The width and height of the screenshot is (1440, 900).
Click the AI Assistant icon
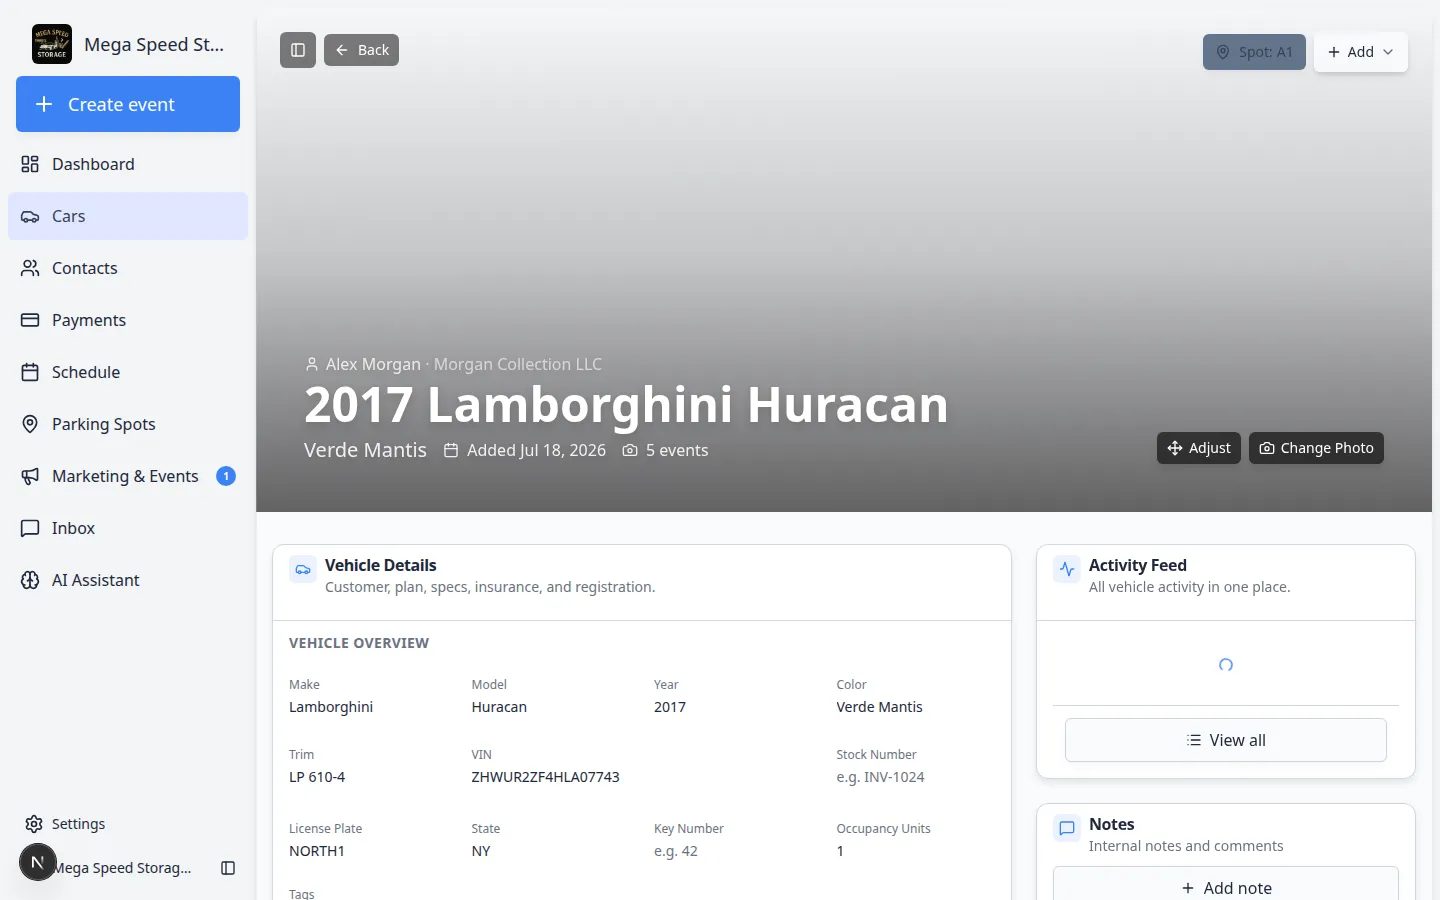30,580
